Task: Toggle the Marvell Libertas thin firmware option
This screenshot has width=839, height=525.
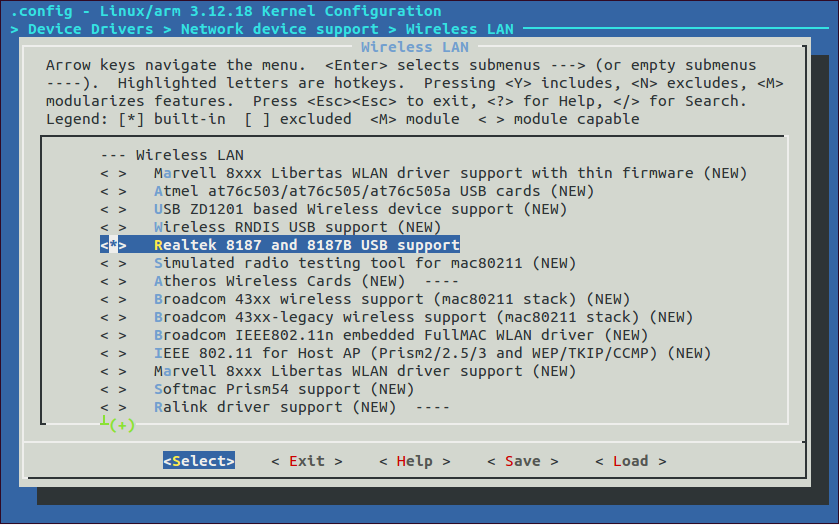Action: [423, 173]
